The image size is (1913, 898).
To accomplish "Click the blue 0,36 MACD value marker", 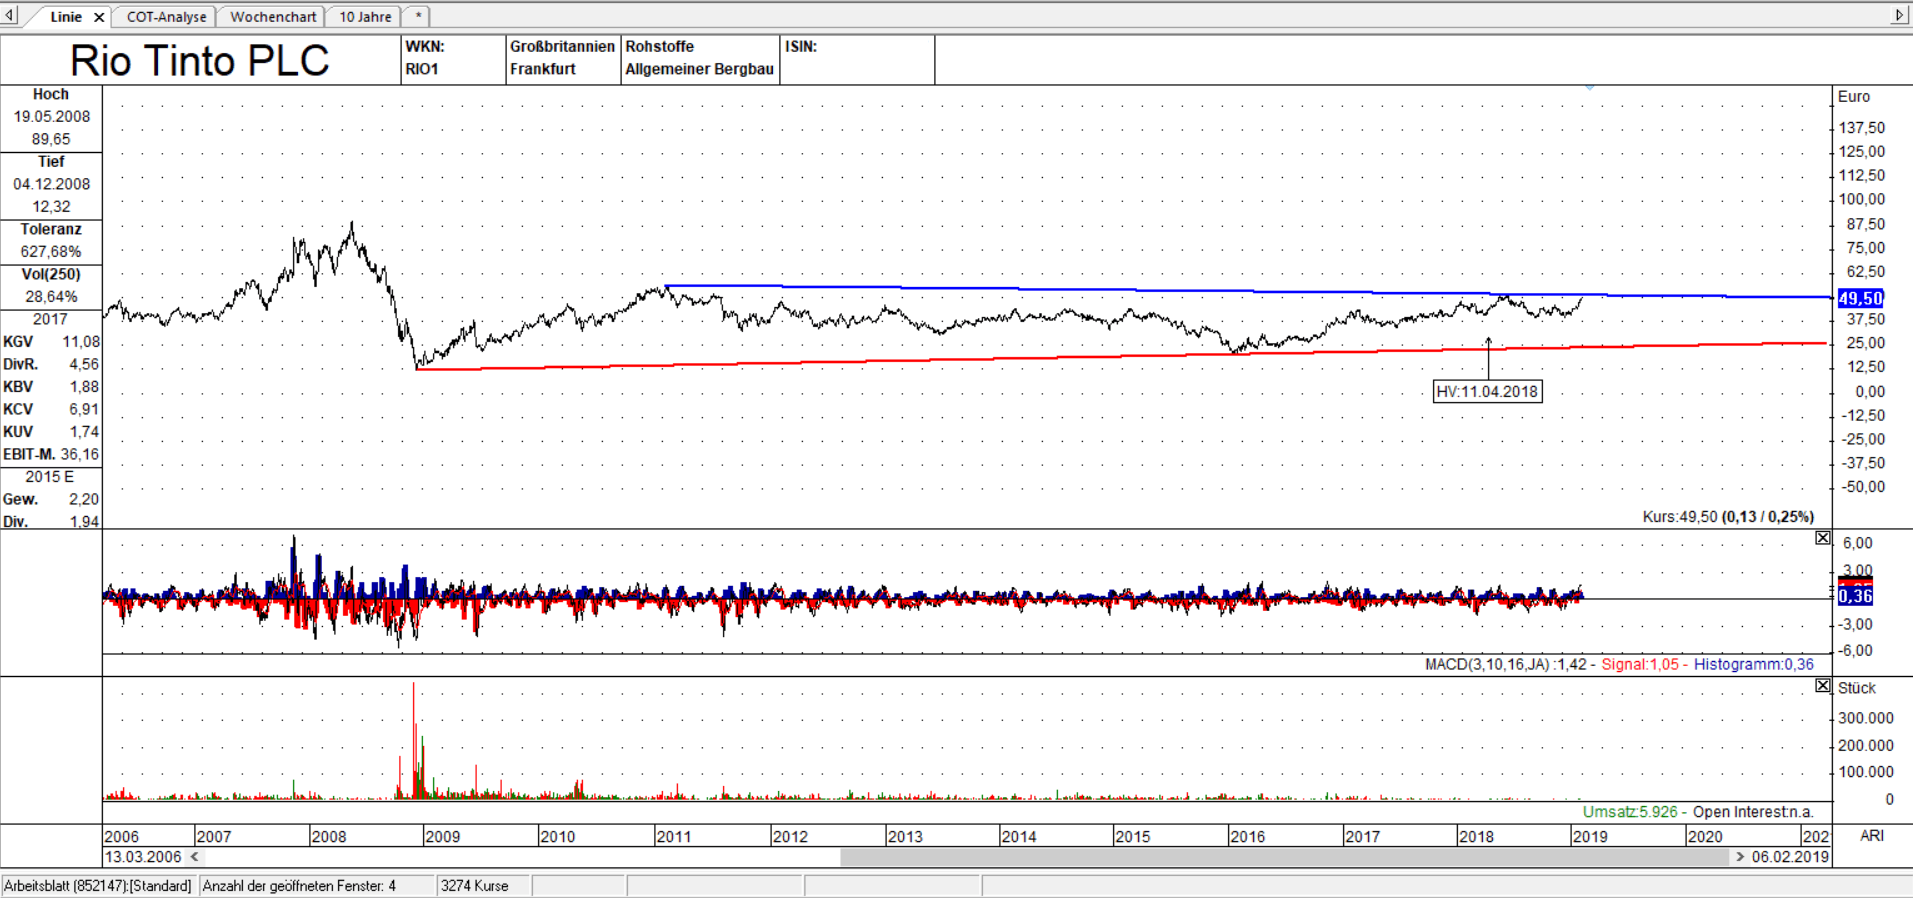I will click(x=1855, y=596).
